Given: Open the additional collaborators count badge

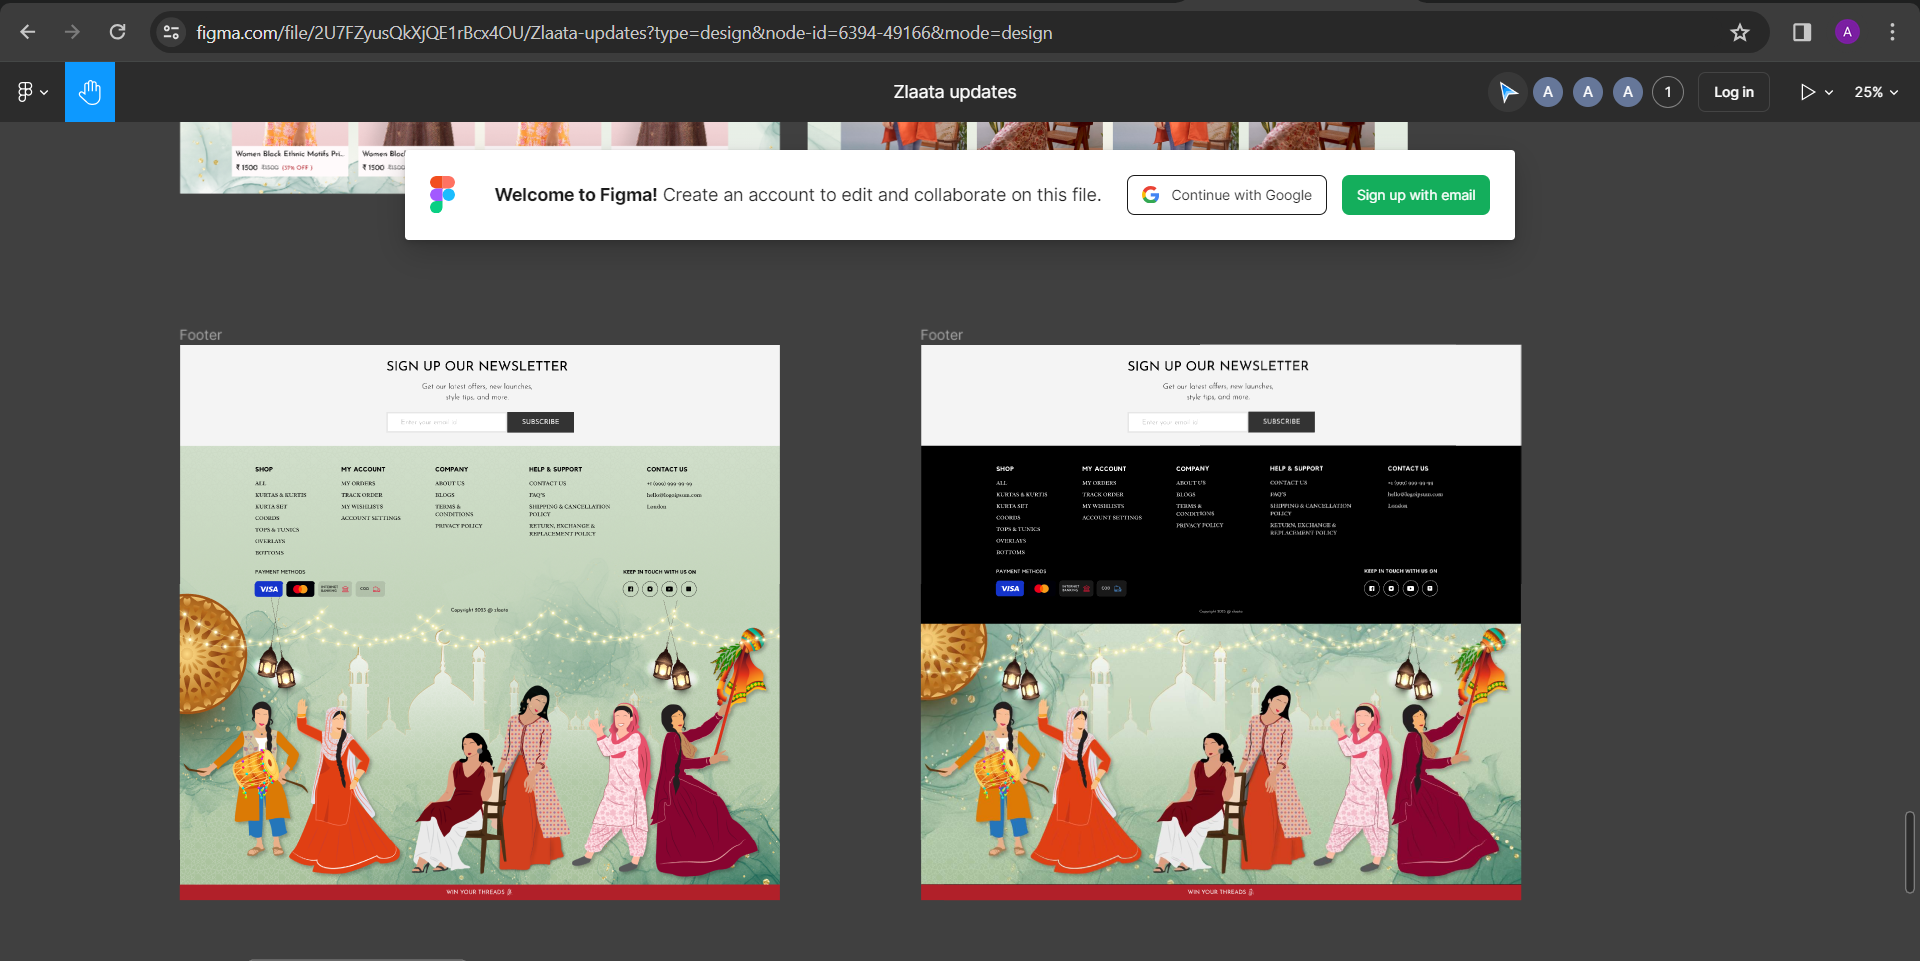Looking at the screenshot, I should [1667, 92].
